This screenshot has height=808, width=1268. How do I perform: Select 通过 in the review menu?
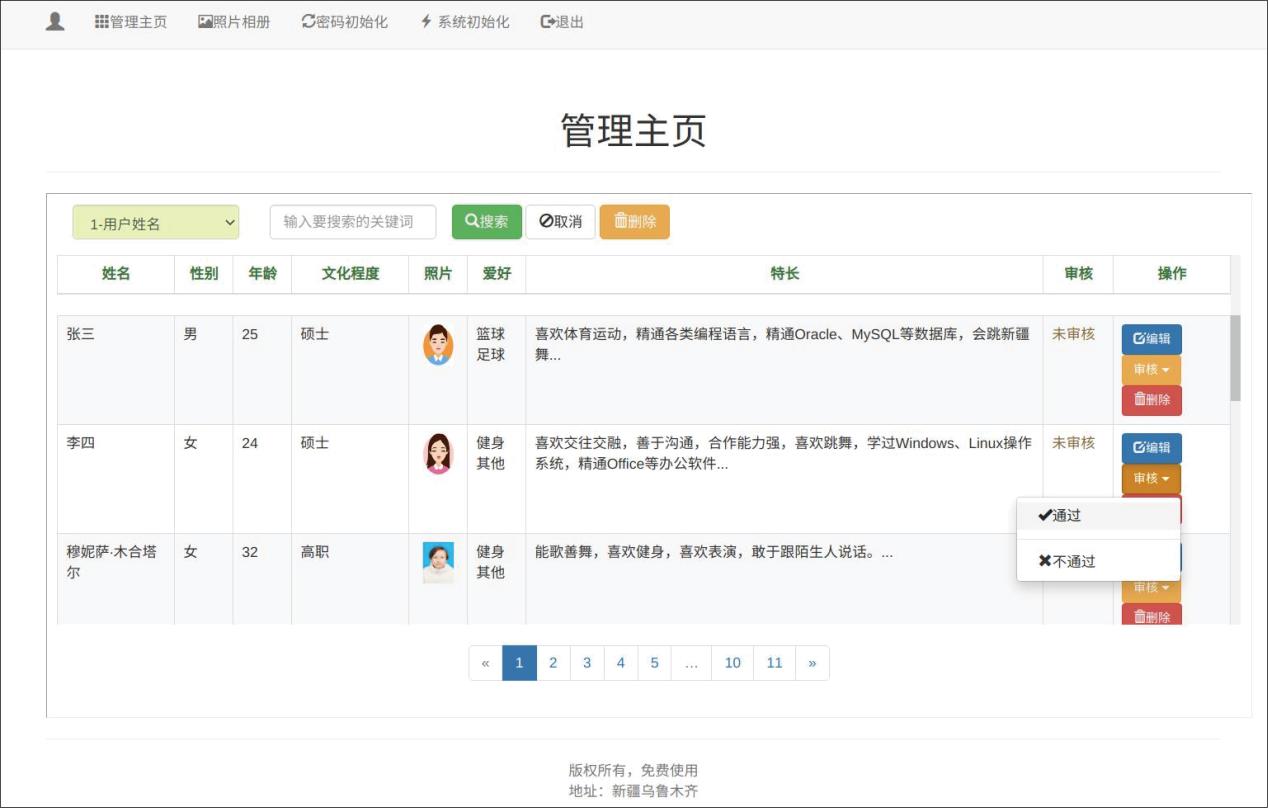(1060, 516)
